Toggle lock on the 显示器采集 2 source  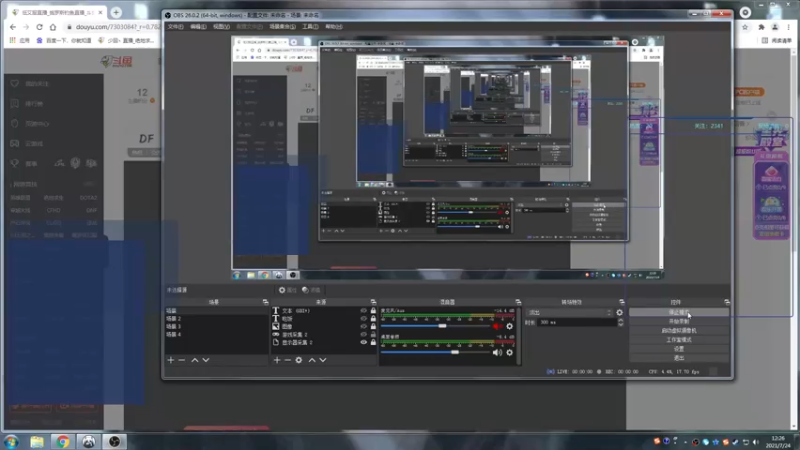coord(373,342)
